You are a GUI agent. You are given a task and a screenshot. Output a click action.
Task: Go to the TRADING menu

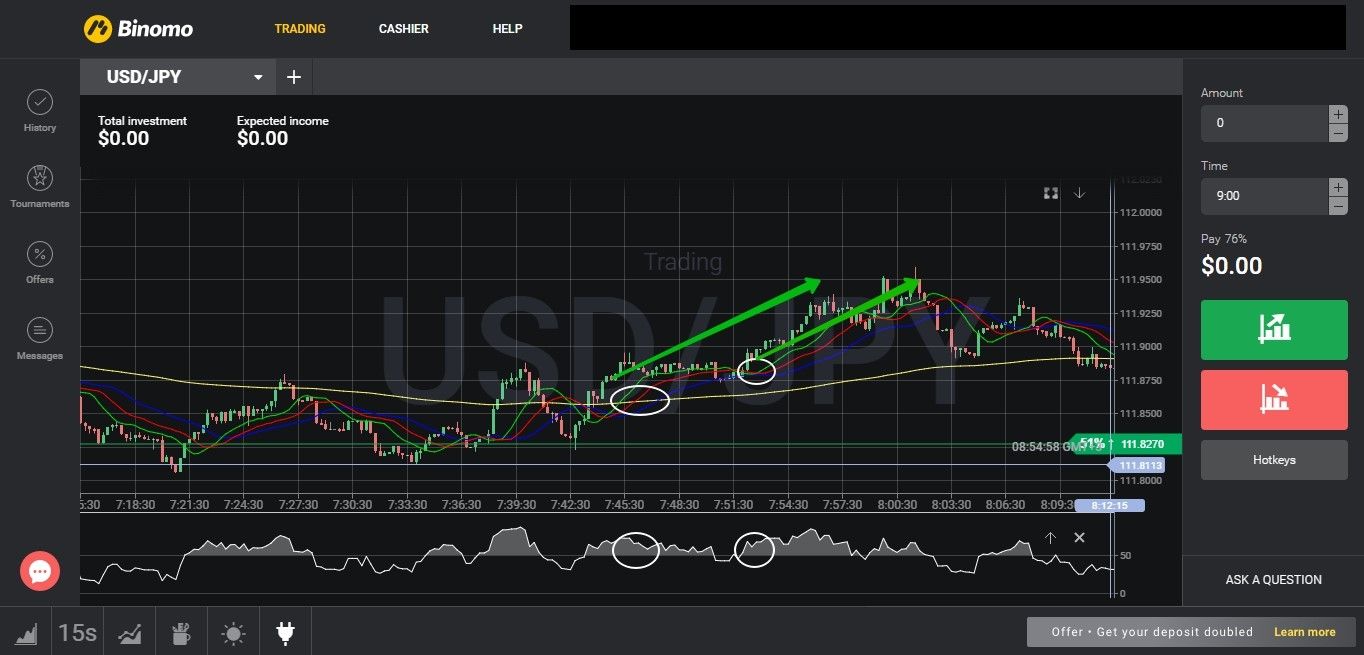300,28
